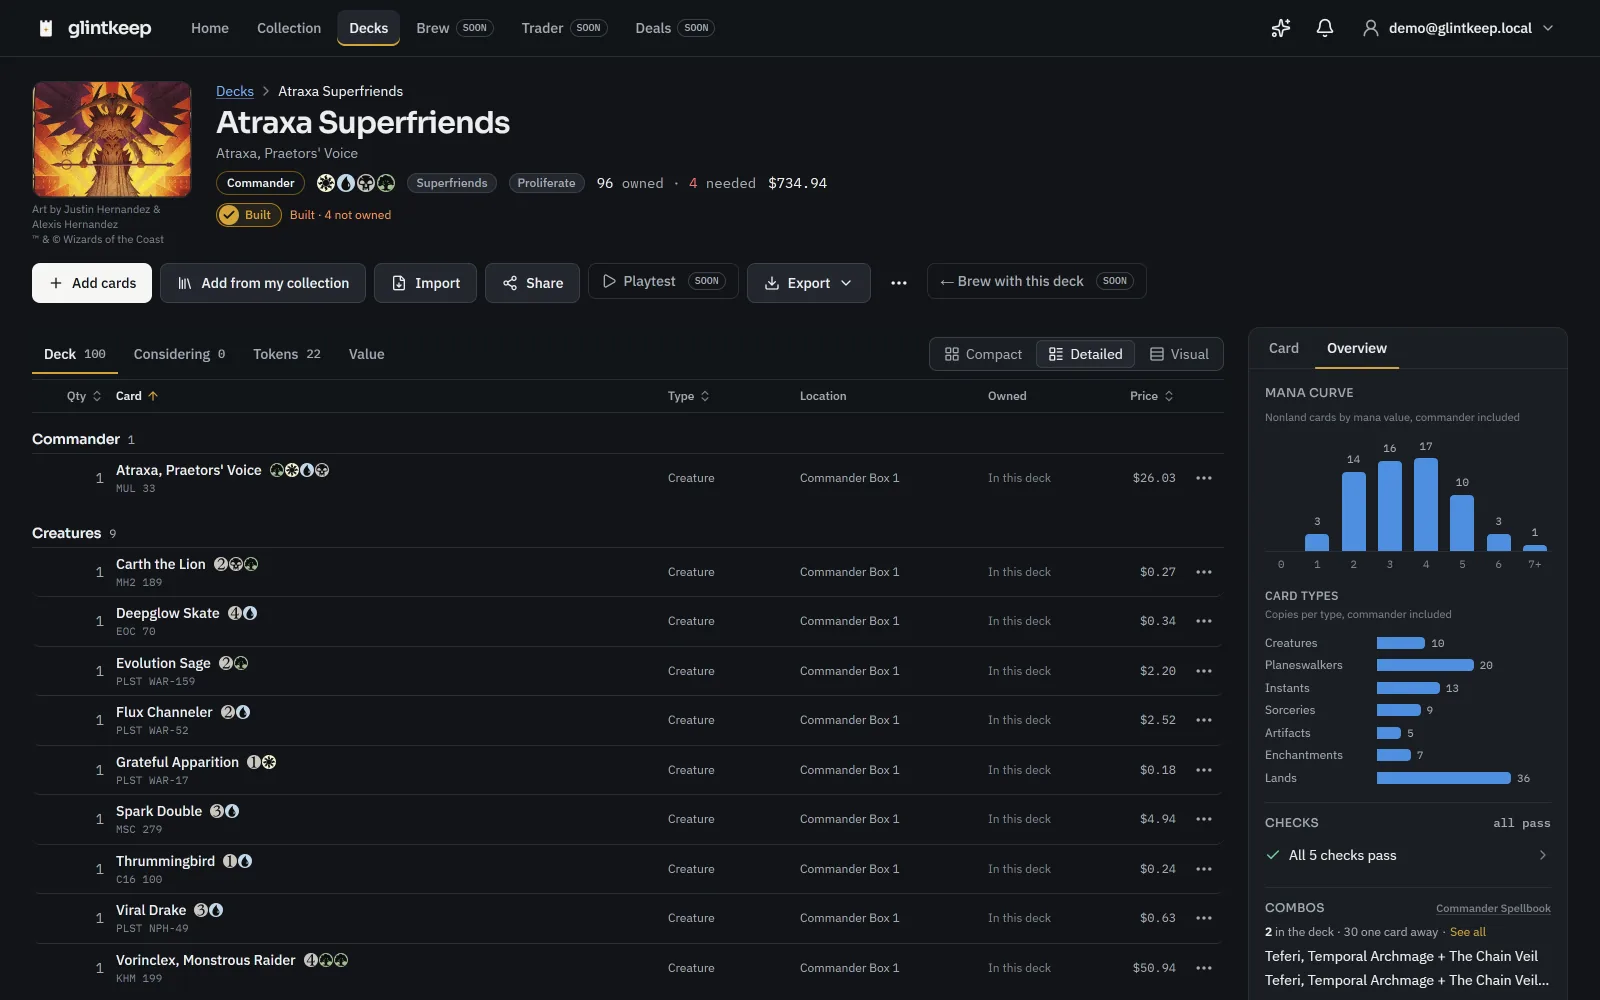Open row menu for Spark Double
The width and height of the screenshot is (1600, 1000).
(x=1204, y=819)
